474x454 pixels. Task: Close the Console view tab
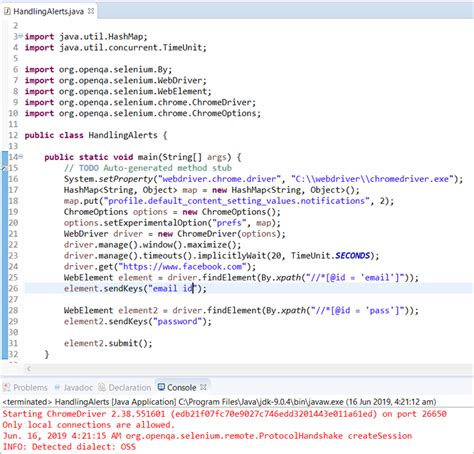click(203, 387)
